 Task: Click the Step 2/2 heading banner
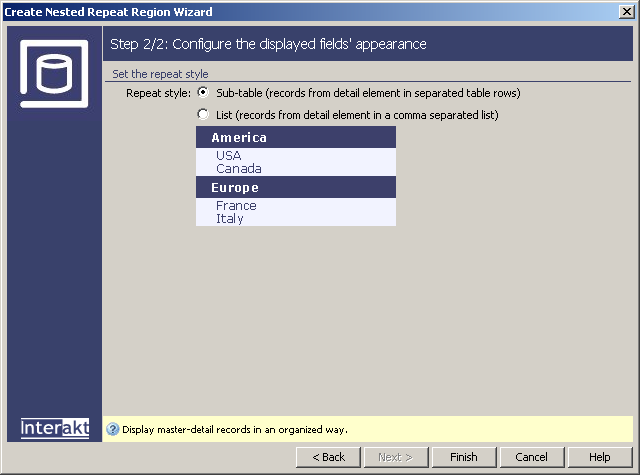(x=368, y=44)
